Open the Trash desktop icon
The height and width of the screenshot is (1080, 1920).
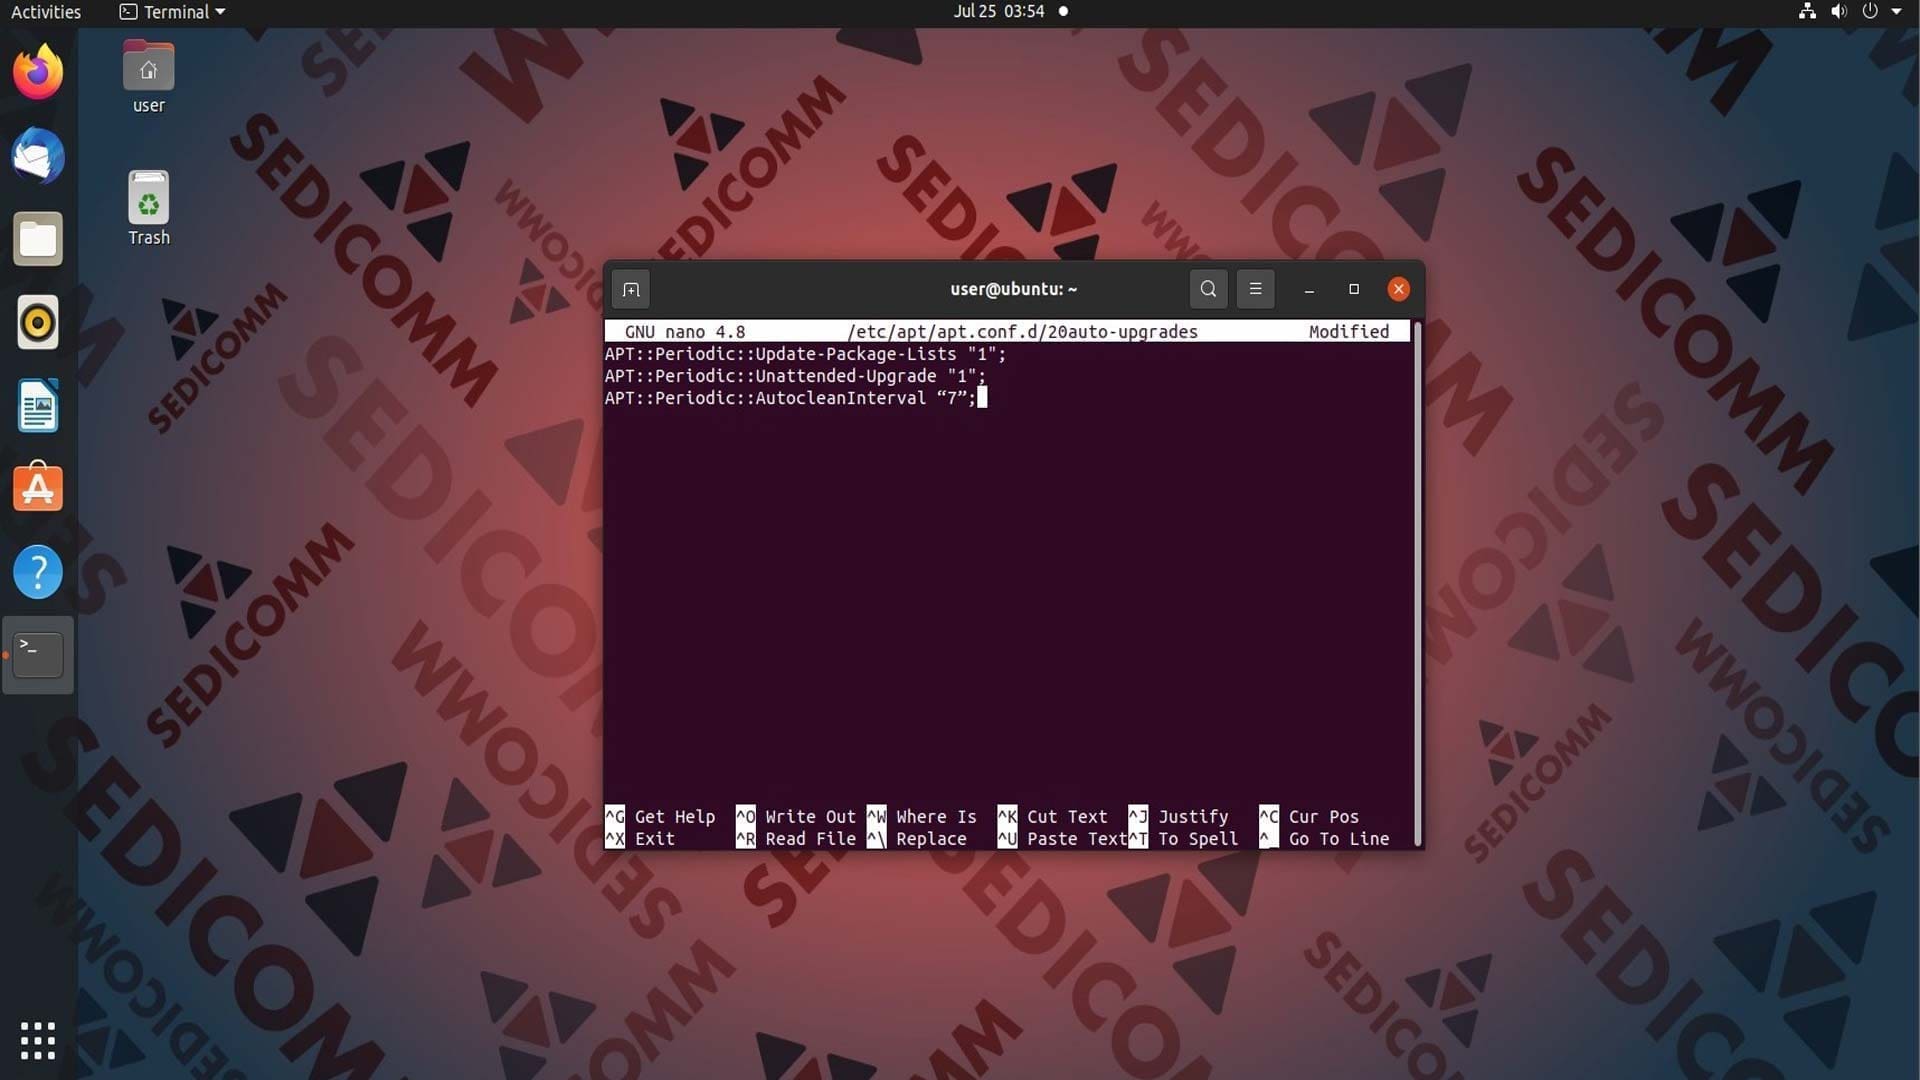pos(148,208)
